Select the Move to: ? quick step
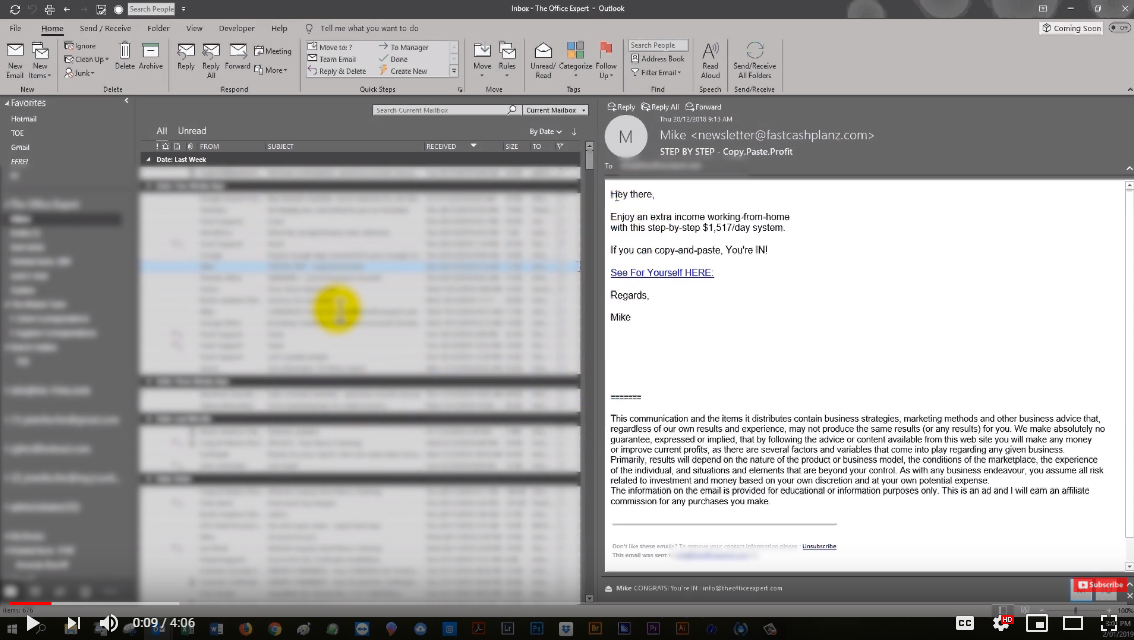 coord(331,47)
